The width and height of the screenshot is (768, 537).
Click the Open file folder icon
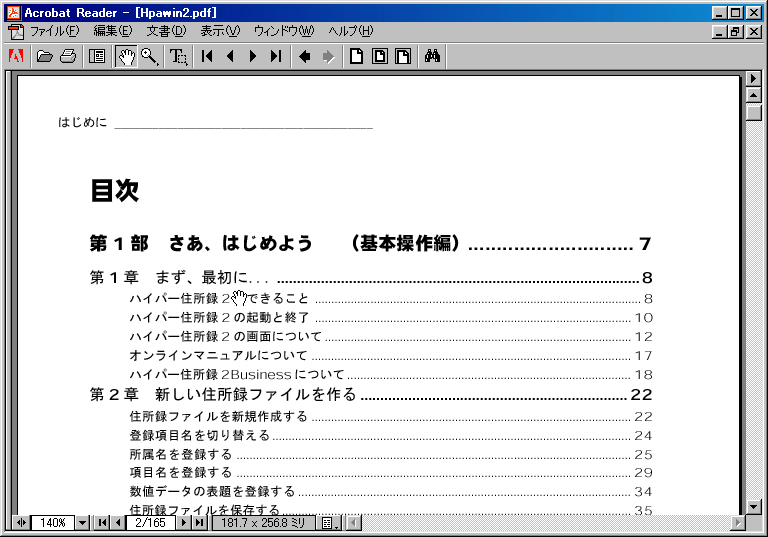pos(44,56)
